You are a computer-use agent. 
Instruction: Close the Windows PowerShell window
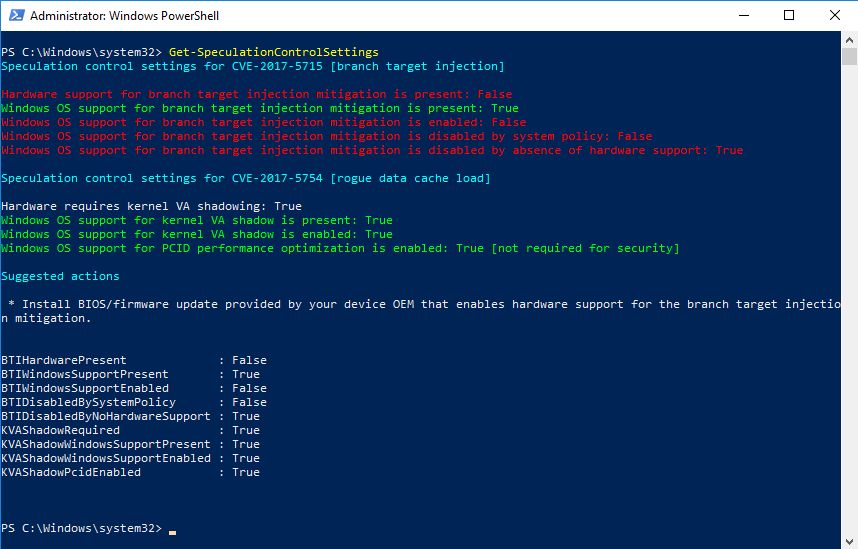pos(834,16)
